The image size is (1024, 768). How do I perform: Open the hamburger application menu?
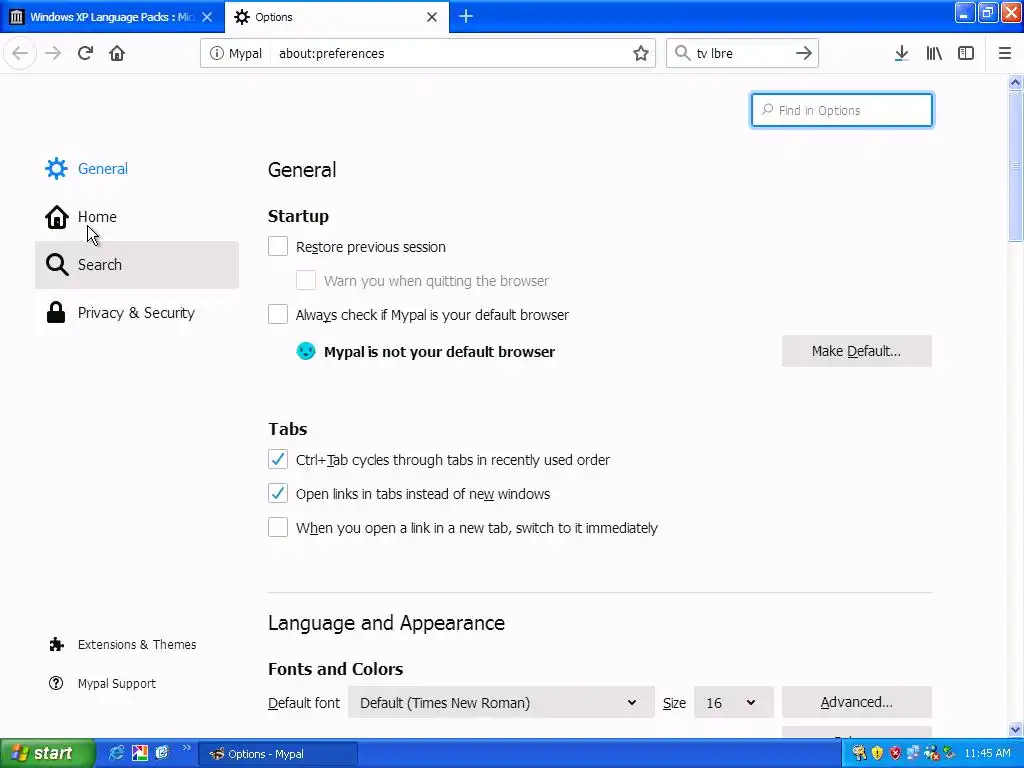[x=1004, y=54]
